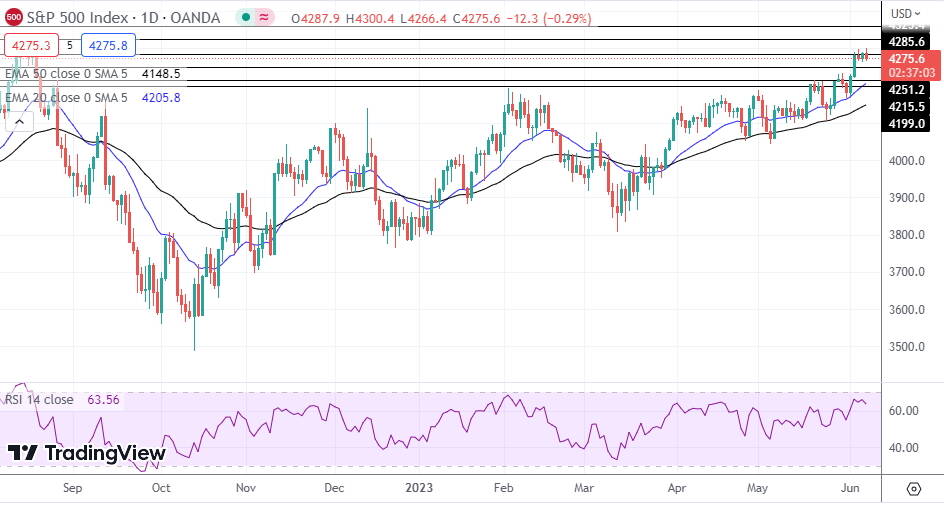Click the 4215.5 price level label

(x=906, y=107)
